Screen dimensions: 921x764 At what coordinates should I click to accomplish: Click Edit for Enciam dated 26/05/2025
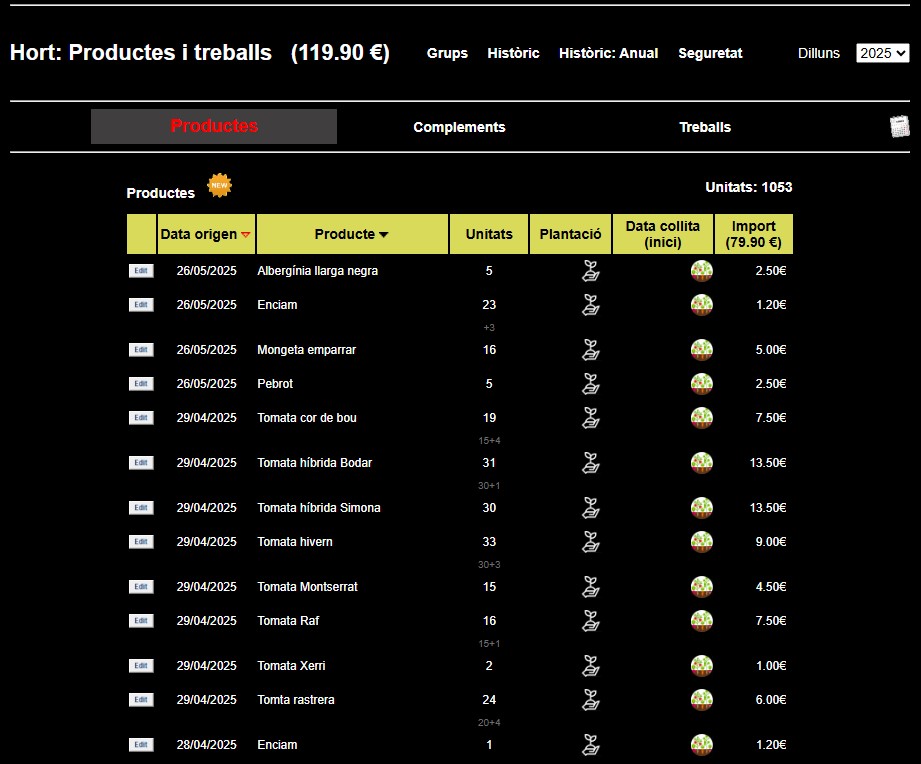coord(141,305)
